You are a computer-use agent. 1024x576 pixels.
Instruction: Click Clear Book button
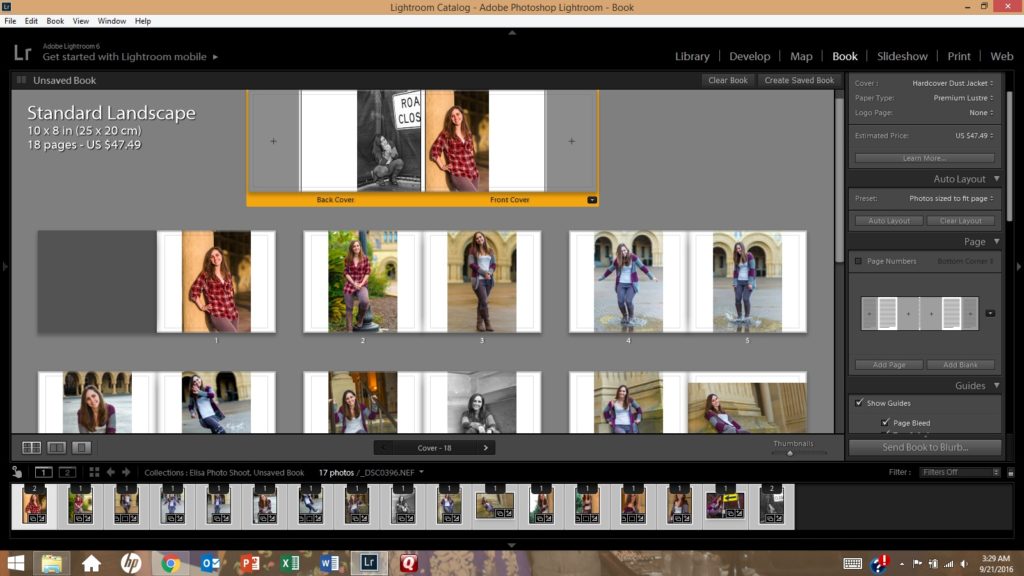[x=728, y=80]
